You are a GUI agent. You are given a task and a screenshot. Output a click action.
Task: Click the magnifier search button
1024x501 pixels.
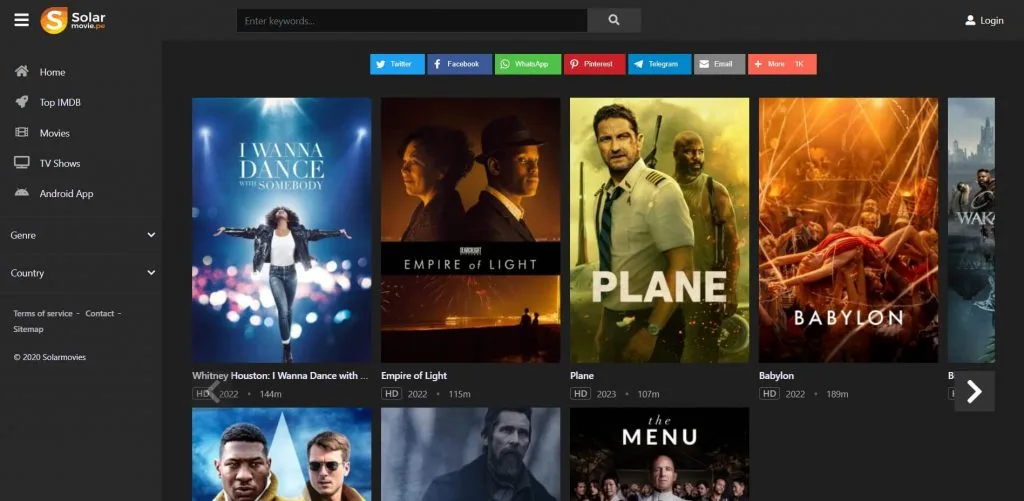tap(614, 20)
